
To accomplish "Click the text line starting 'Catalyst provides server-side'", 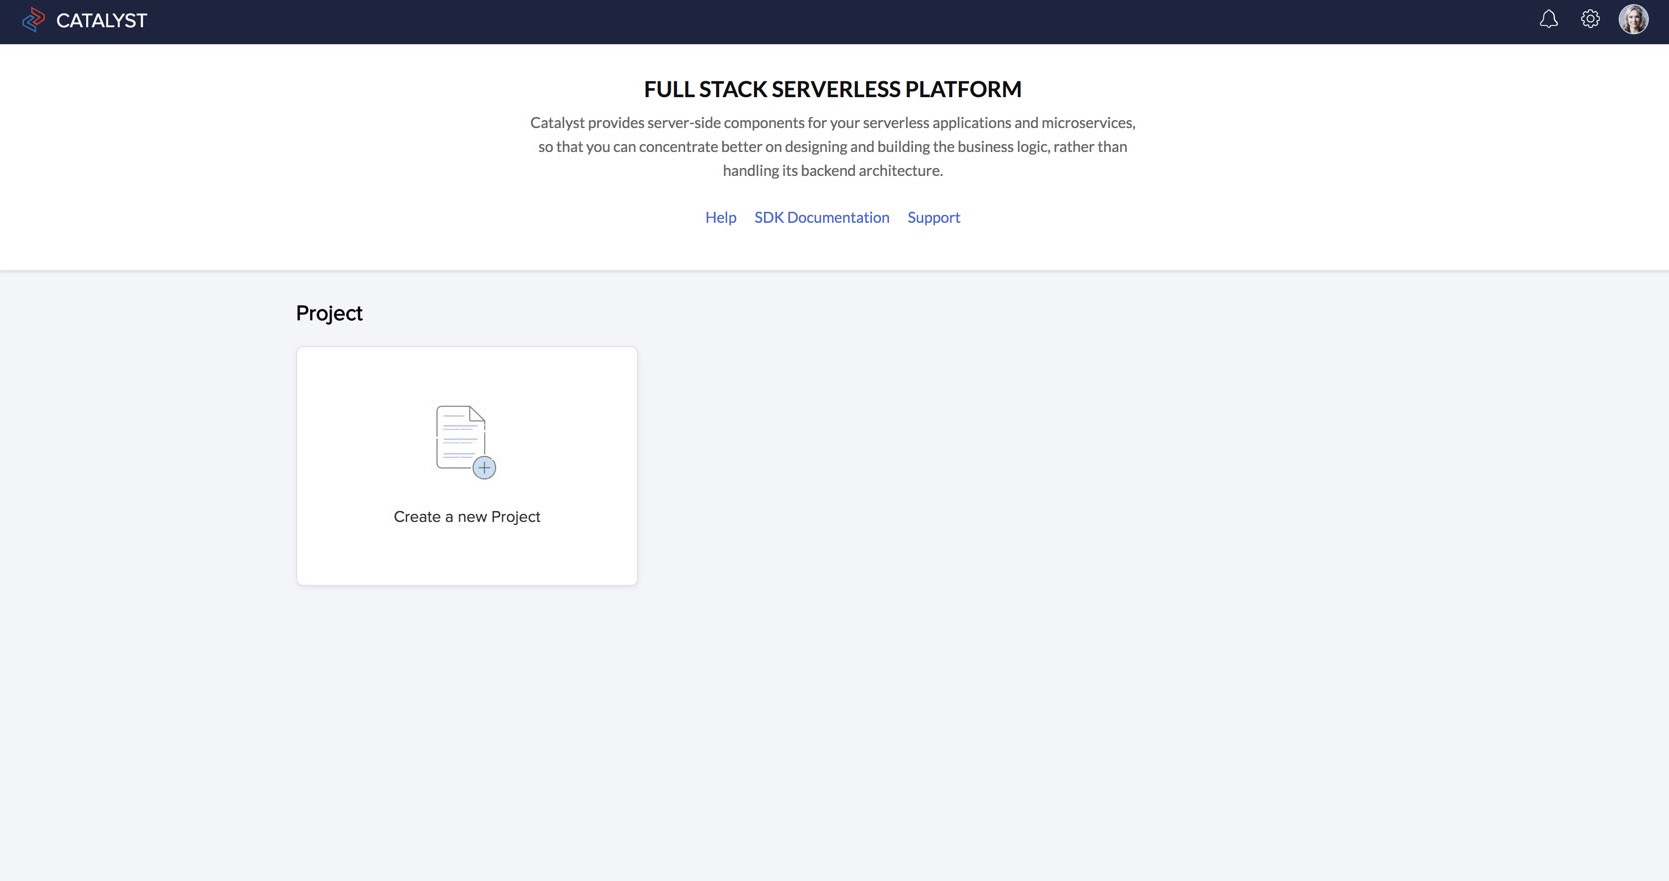I will click(832, 123).
